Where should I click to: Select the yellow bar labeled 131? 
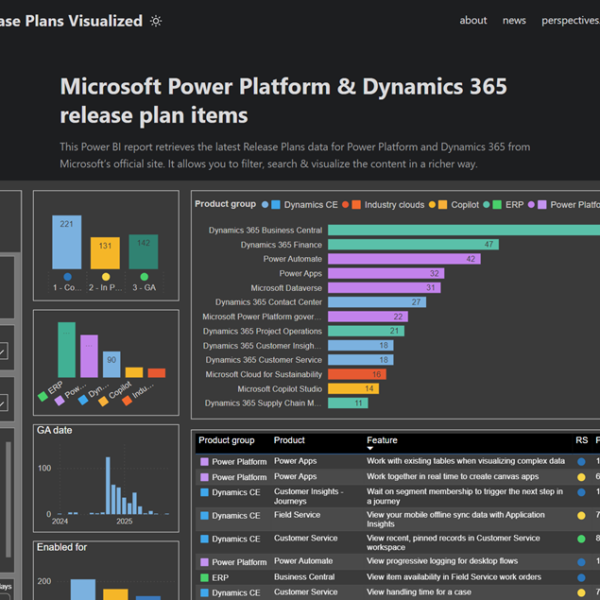[105, 253]
